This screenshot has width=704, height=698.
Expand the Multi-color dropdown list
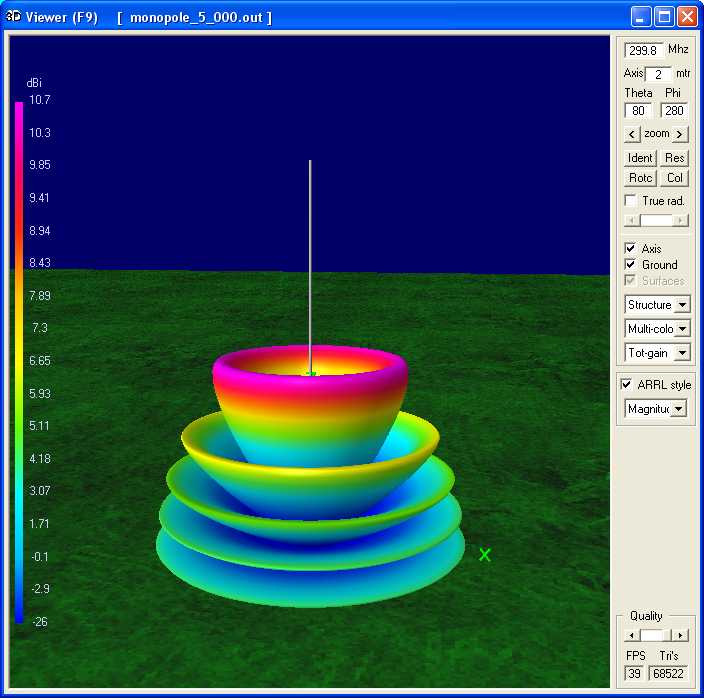click(683, 329)
